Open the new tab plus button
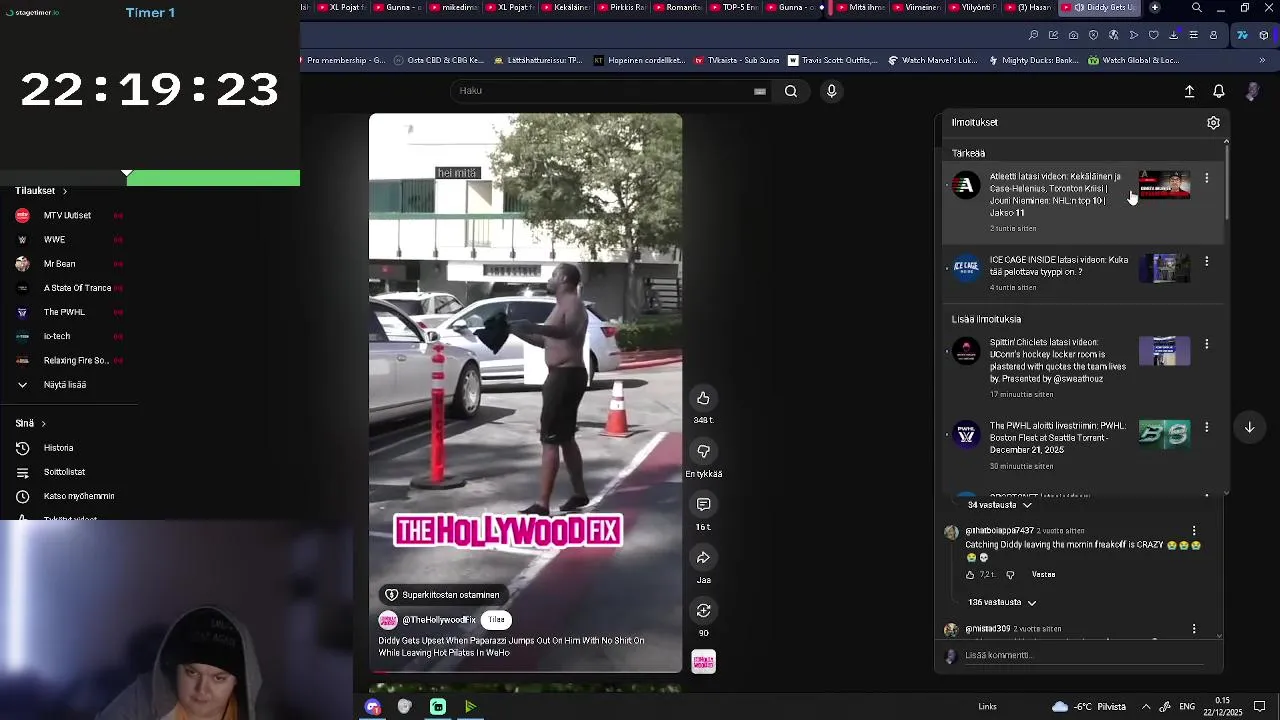Image resolution: width=1280 pixels, height=720 pixels. click(1154, 7)
